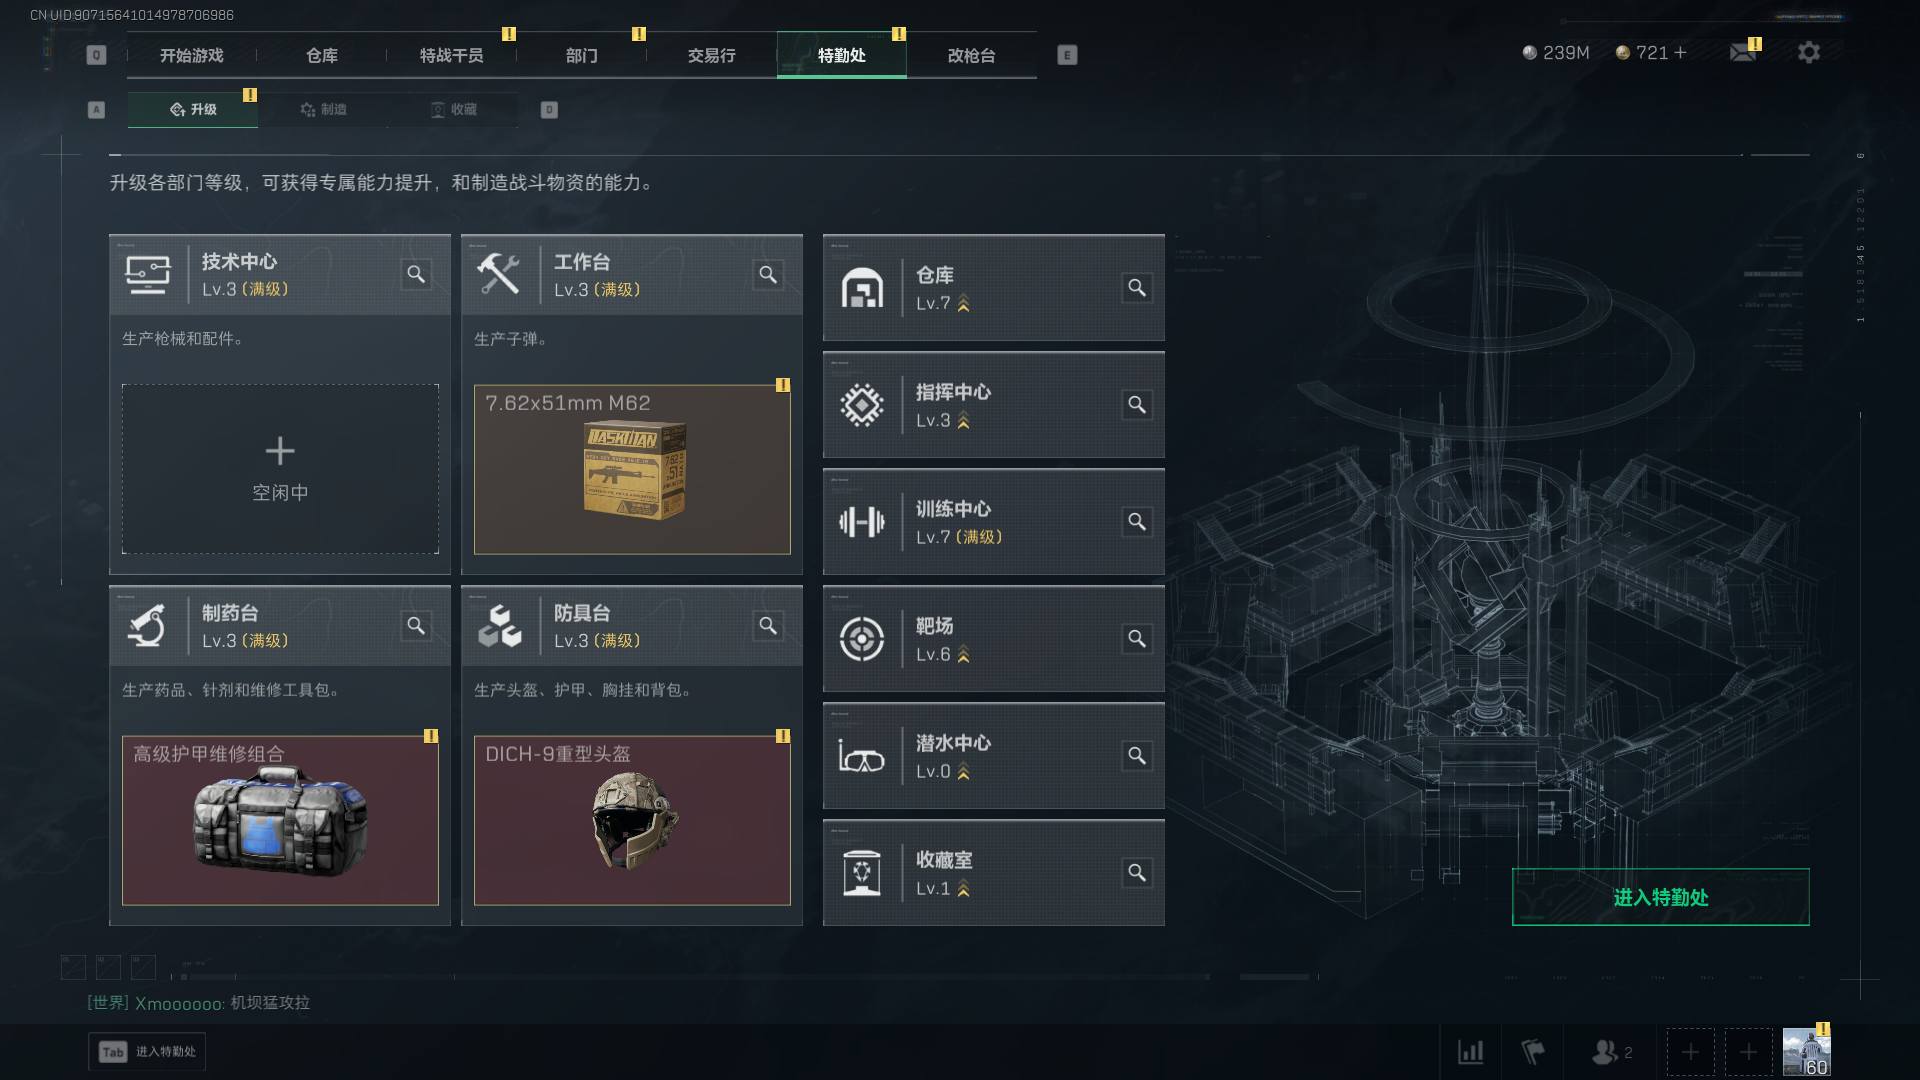Click magnifier icon on 防具台 card
Screen dimensions: 1920x1080
(768, 626)
